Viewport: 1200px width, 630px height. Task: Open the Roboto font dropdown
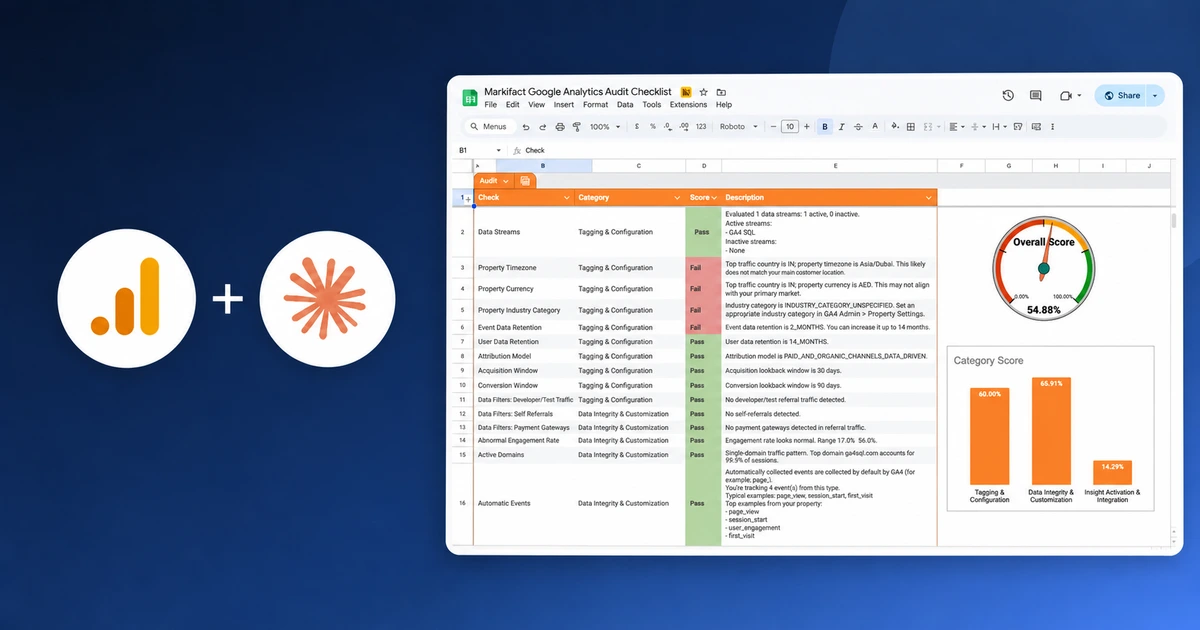(x=739, y=127)
